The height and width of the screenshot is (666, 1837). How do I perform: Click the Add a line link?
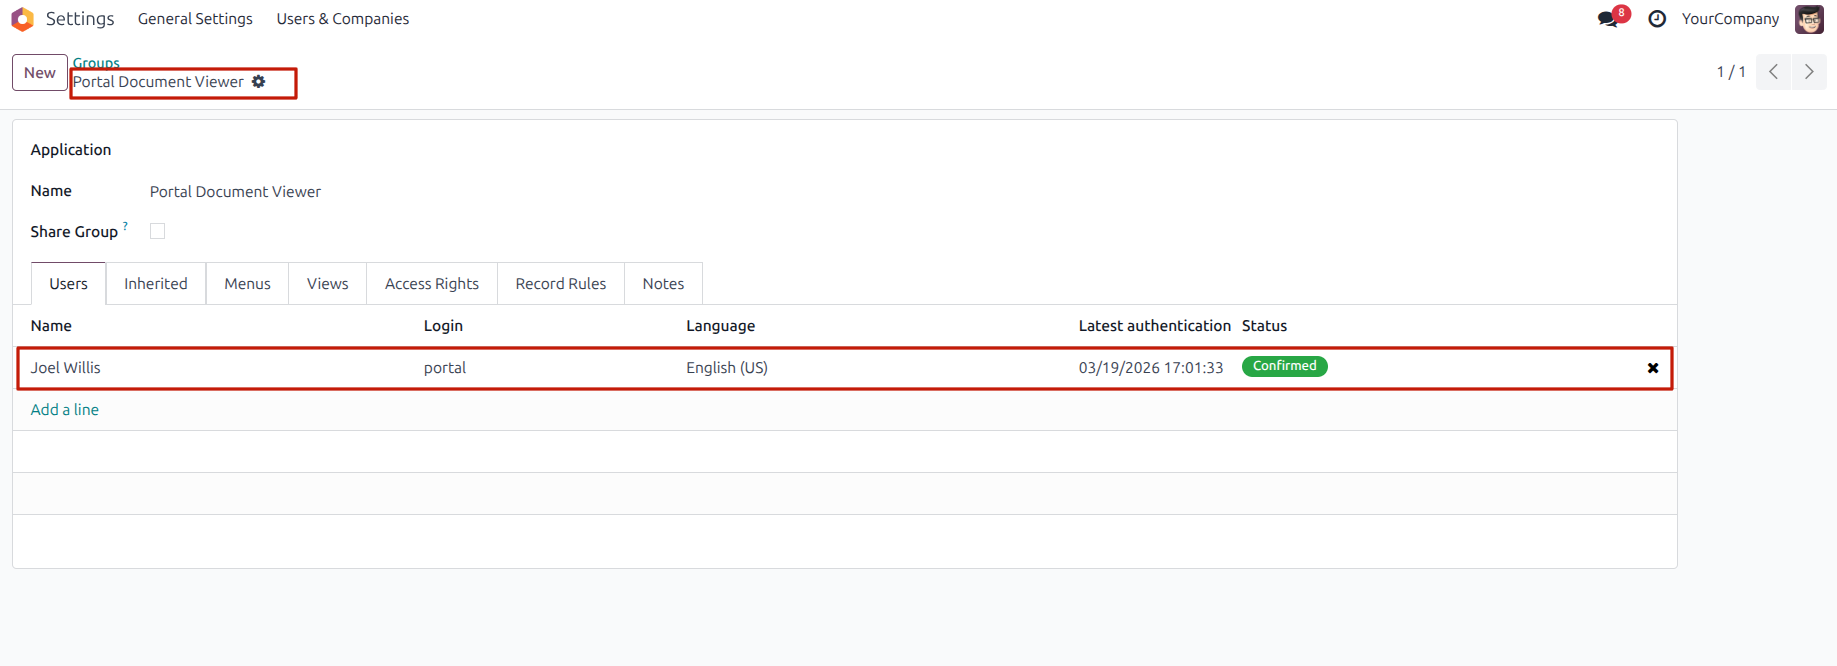click(x=65, y=410)
